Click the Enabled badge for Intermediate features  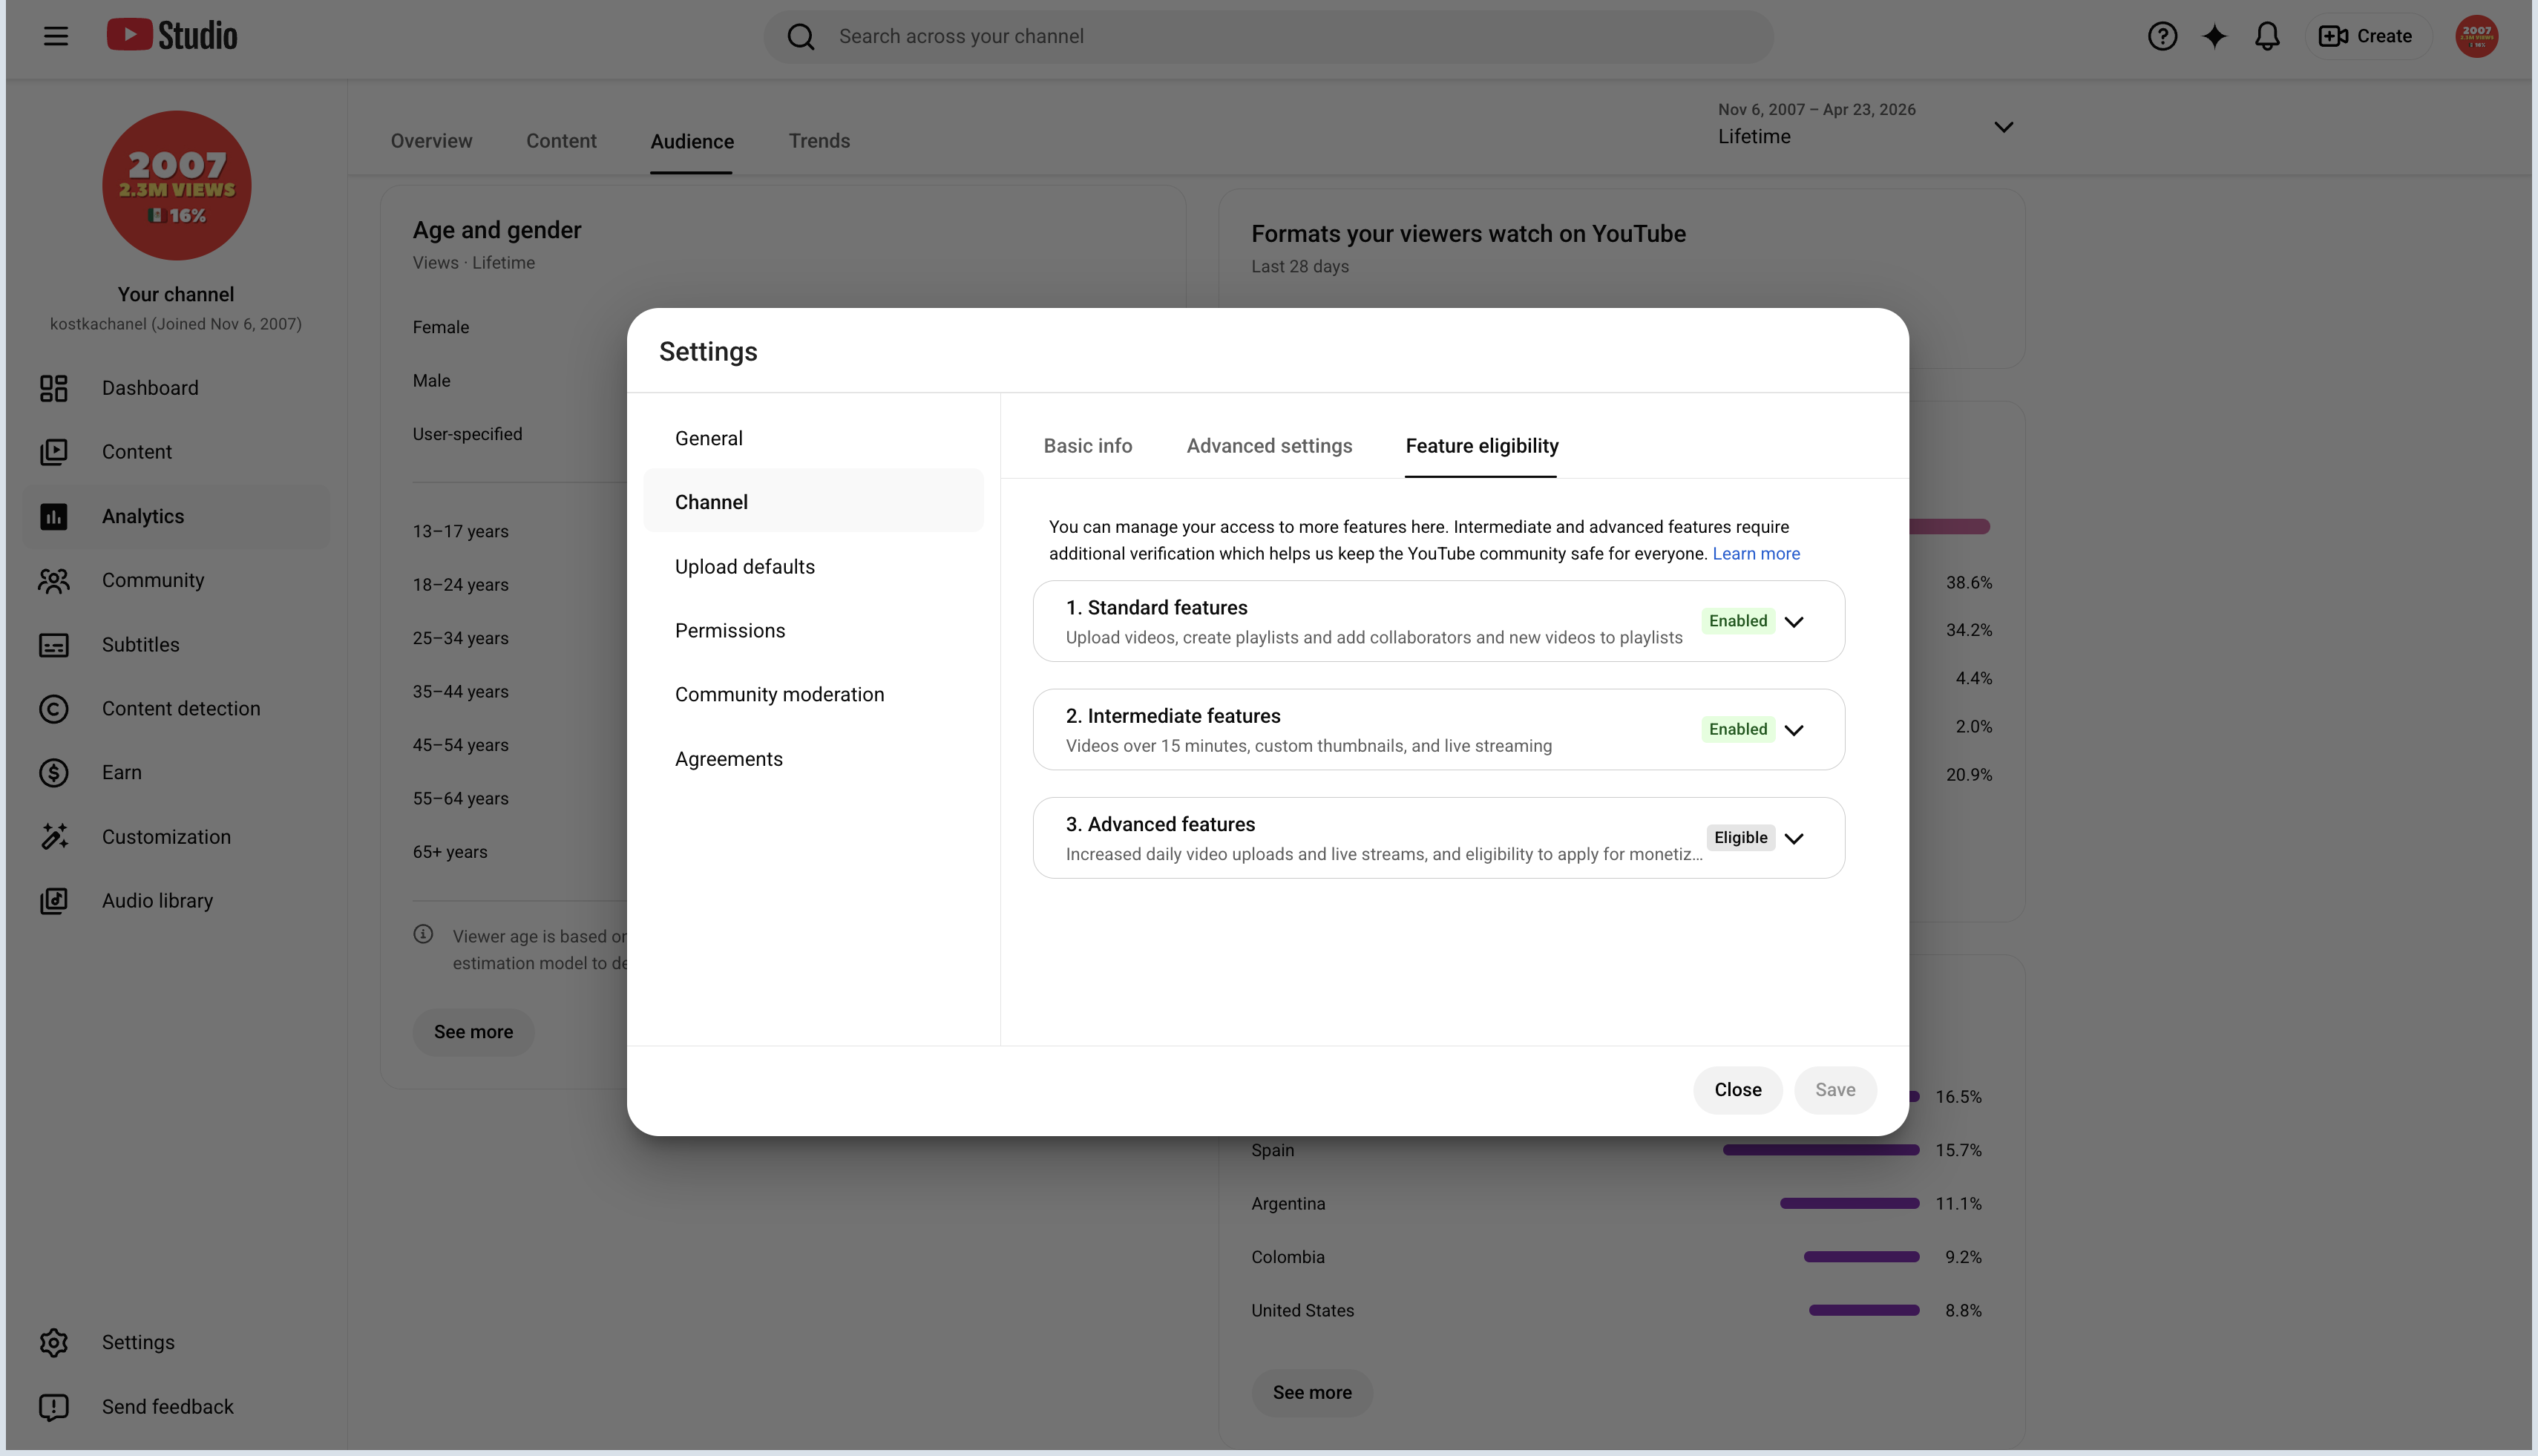point(1738,729)
